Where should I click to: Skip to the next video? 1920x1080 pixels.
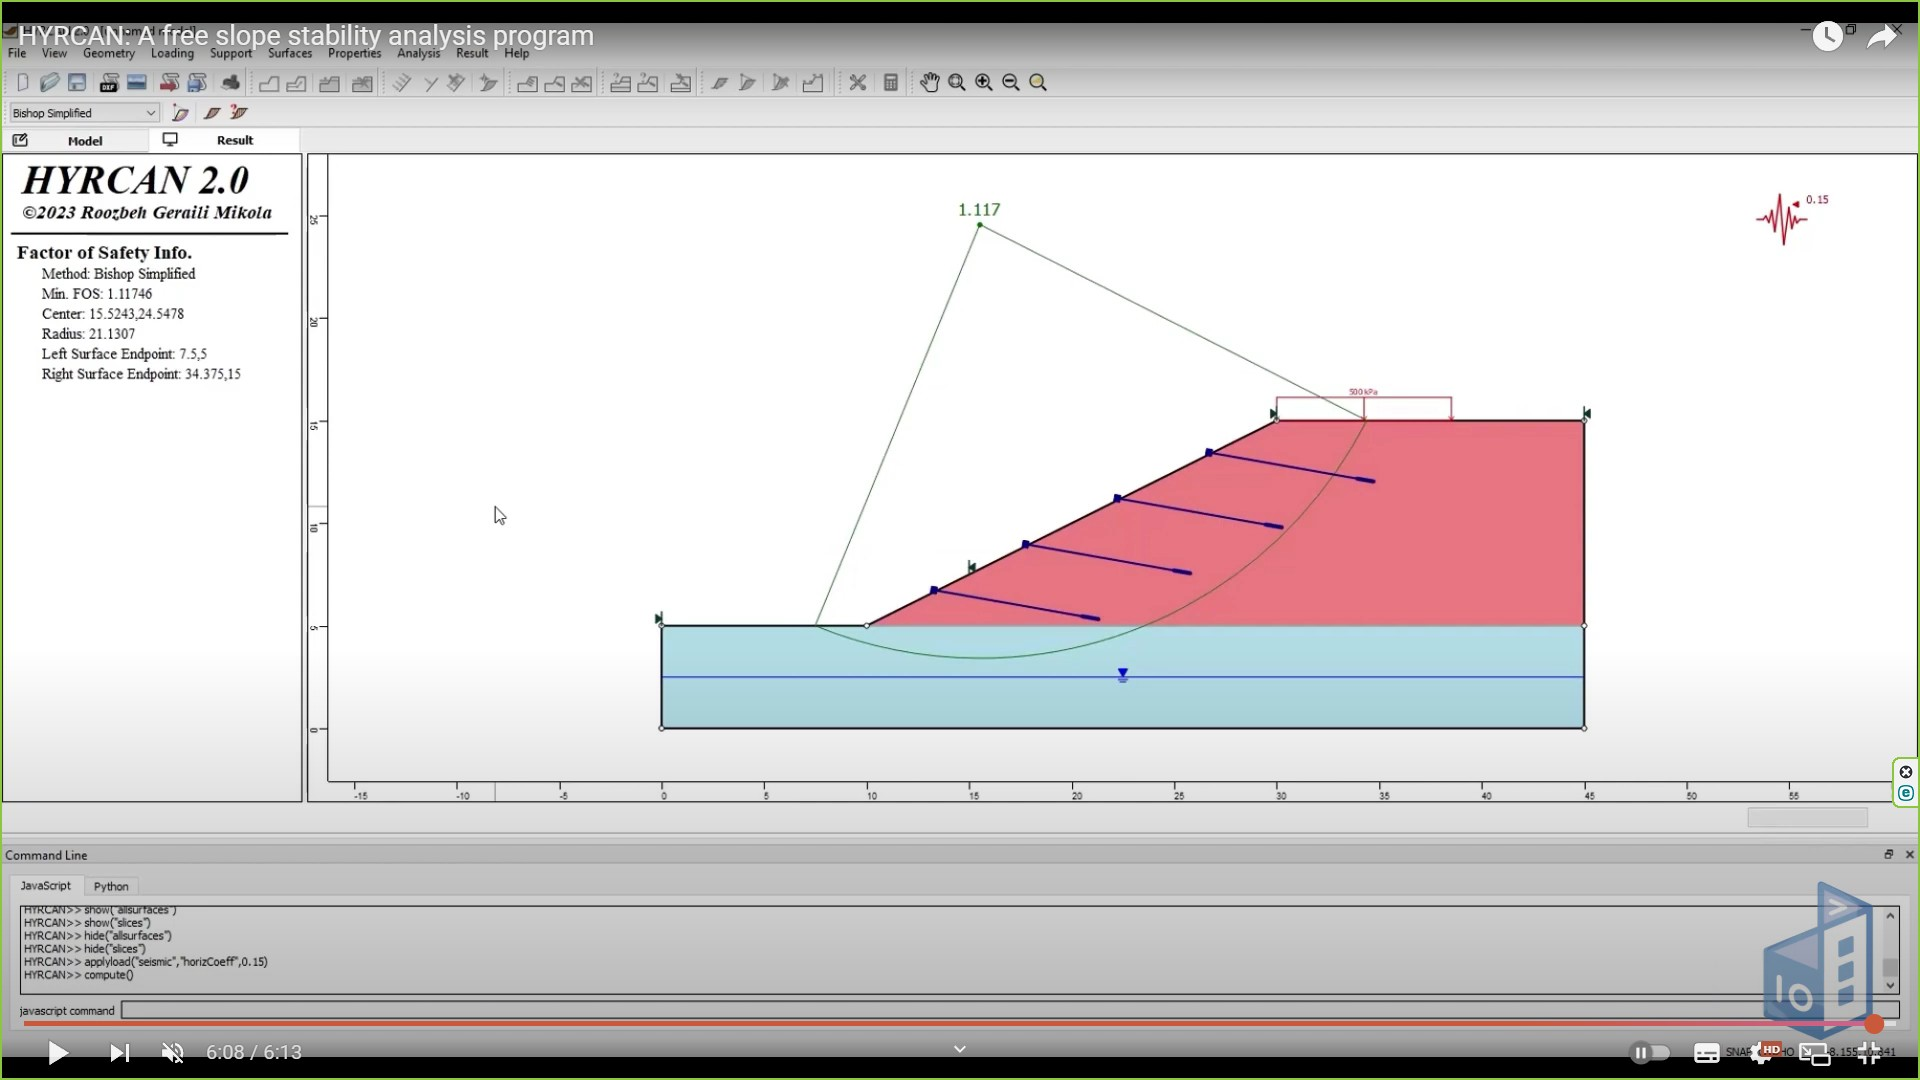tap(119, 1052)
